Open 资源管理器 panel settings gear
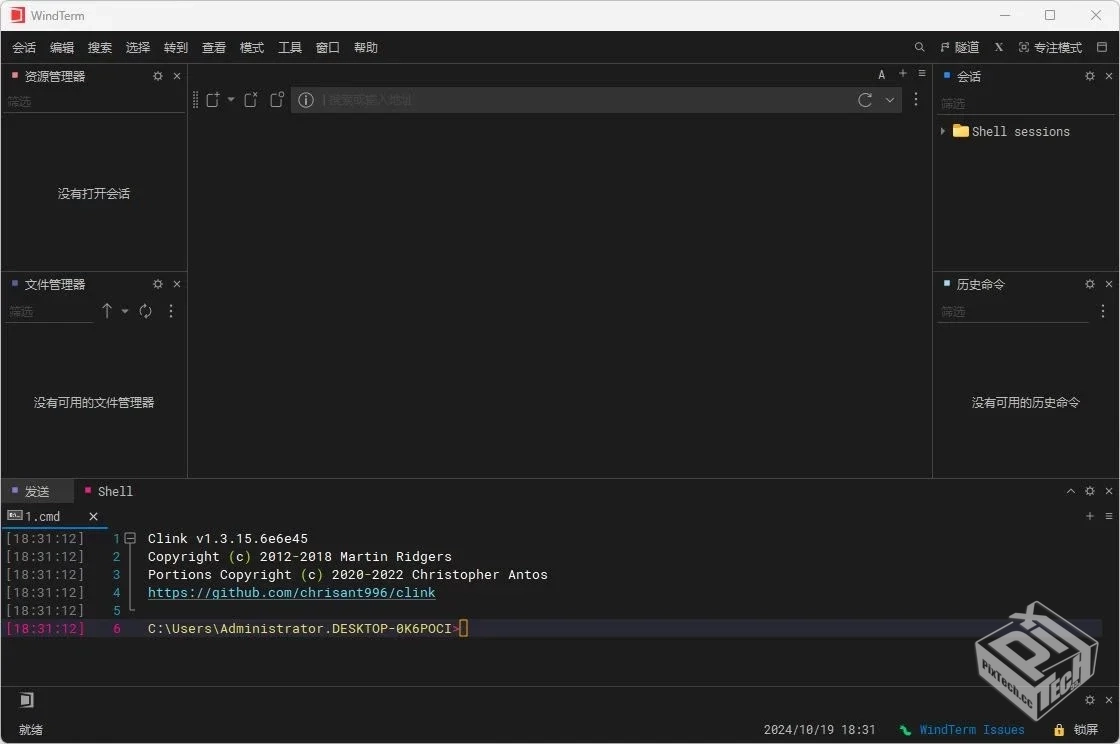1120x744 pixels. coord(157,75)
